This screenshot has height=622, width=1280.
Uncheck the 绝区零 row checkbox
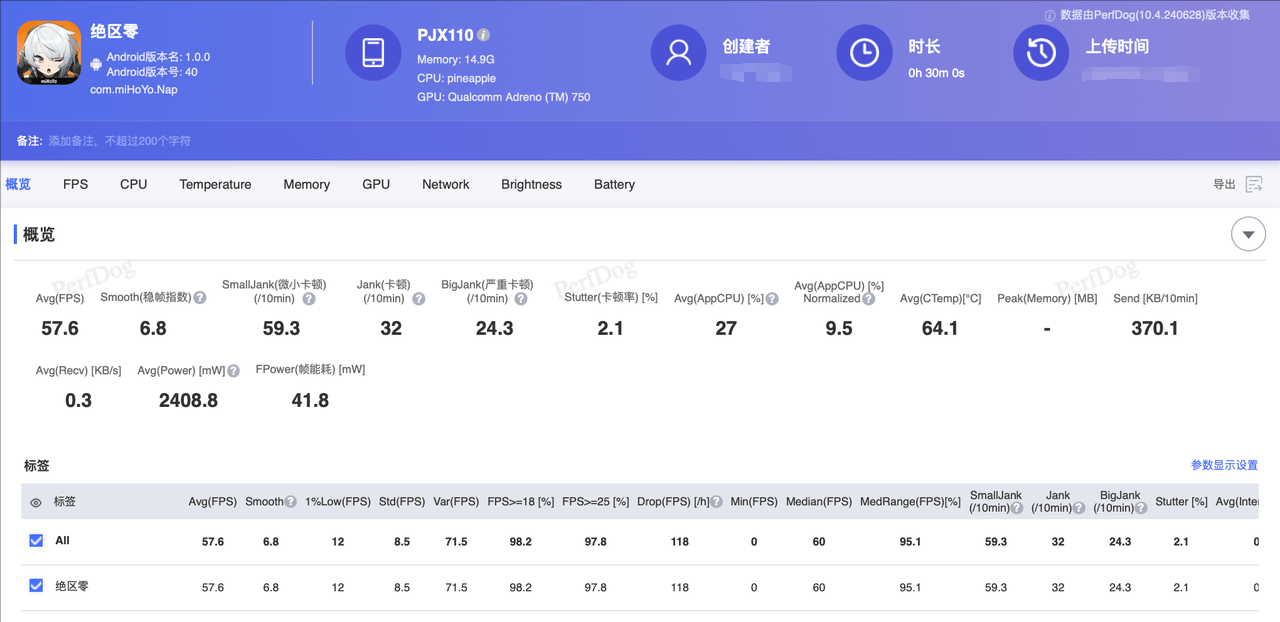(36, 587)
